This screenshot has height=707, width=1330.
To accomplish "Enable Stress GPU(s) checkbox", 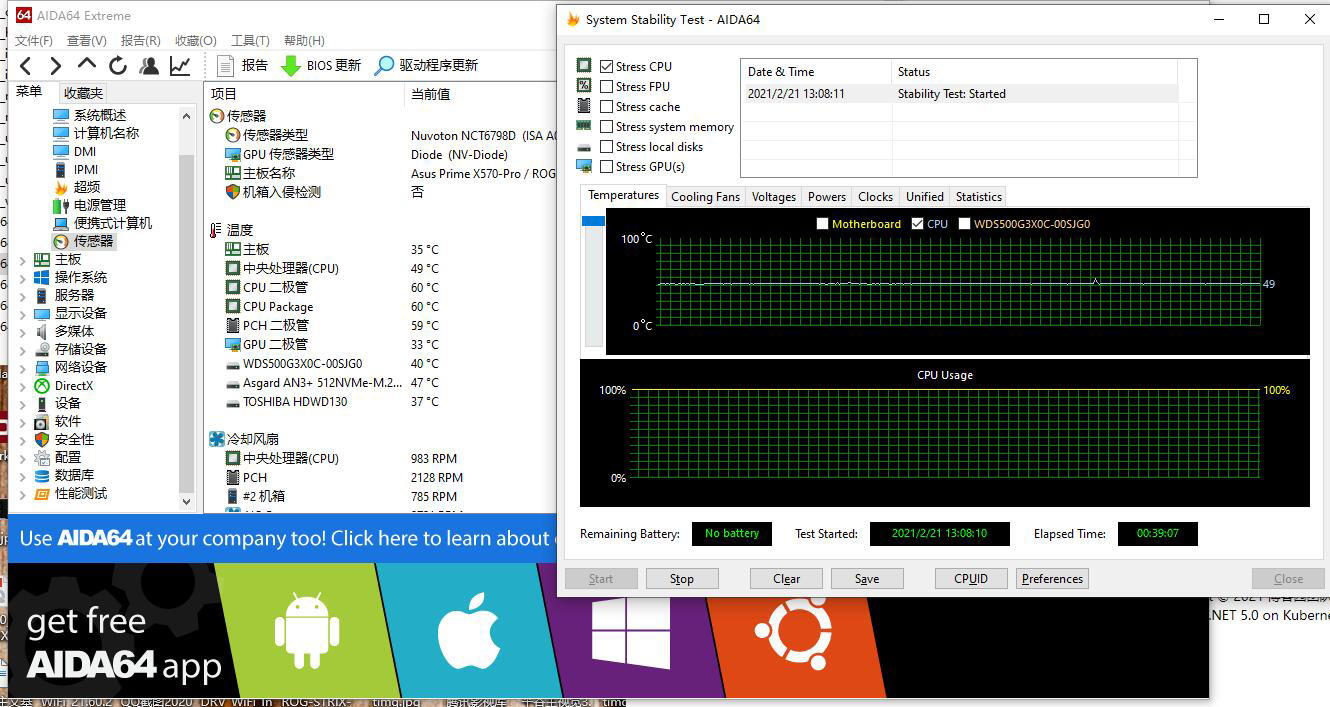I will click(606, 166).
